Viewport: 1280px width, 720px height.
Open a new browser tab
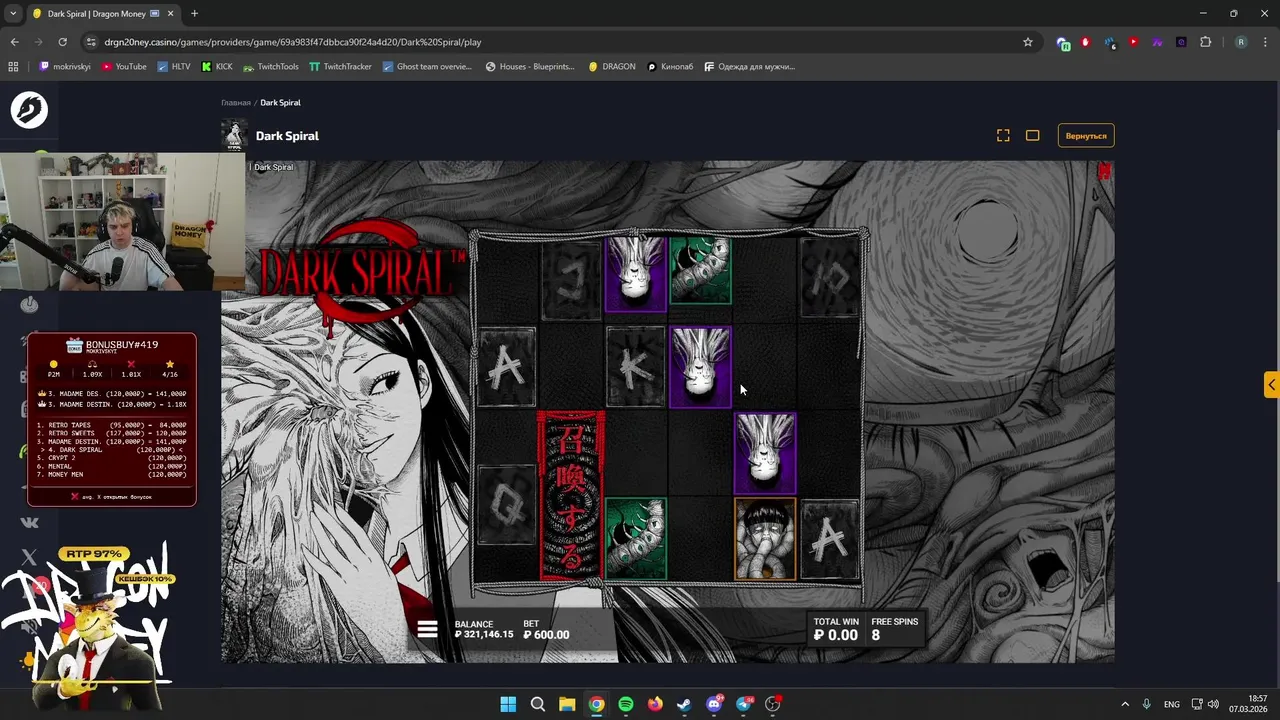click(x=194, y=14)
